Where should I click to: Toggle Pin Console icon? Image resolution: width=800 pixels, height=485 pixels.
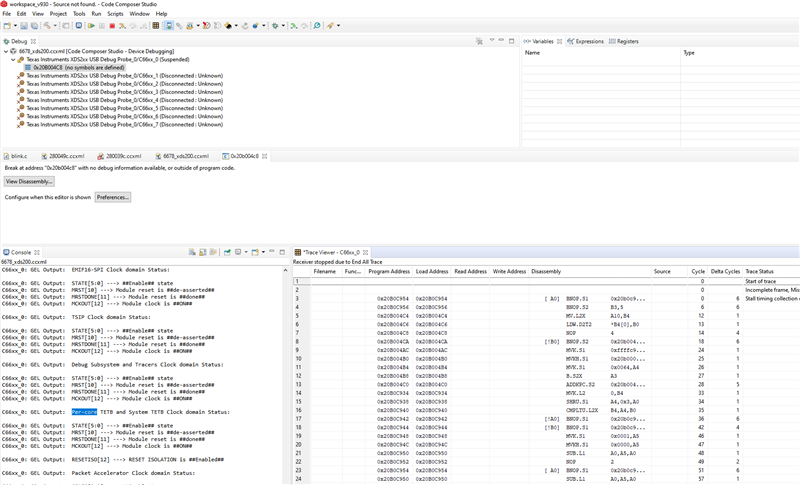click(228, 252)
